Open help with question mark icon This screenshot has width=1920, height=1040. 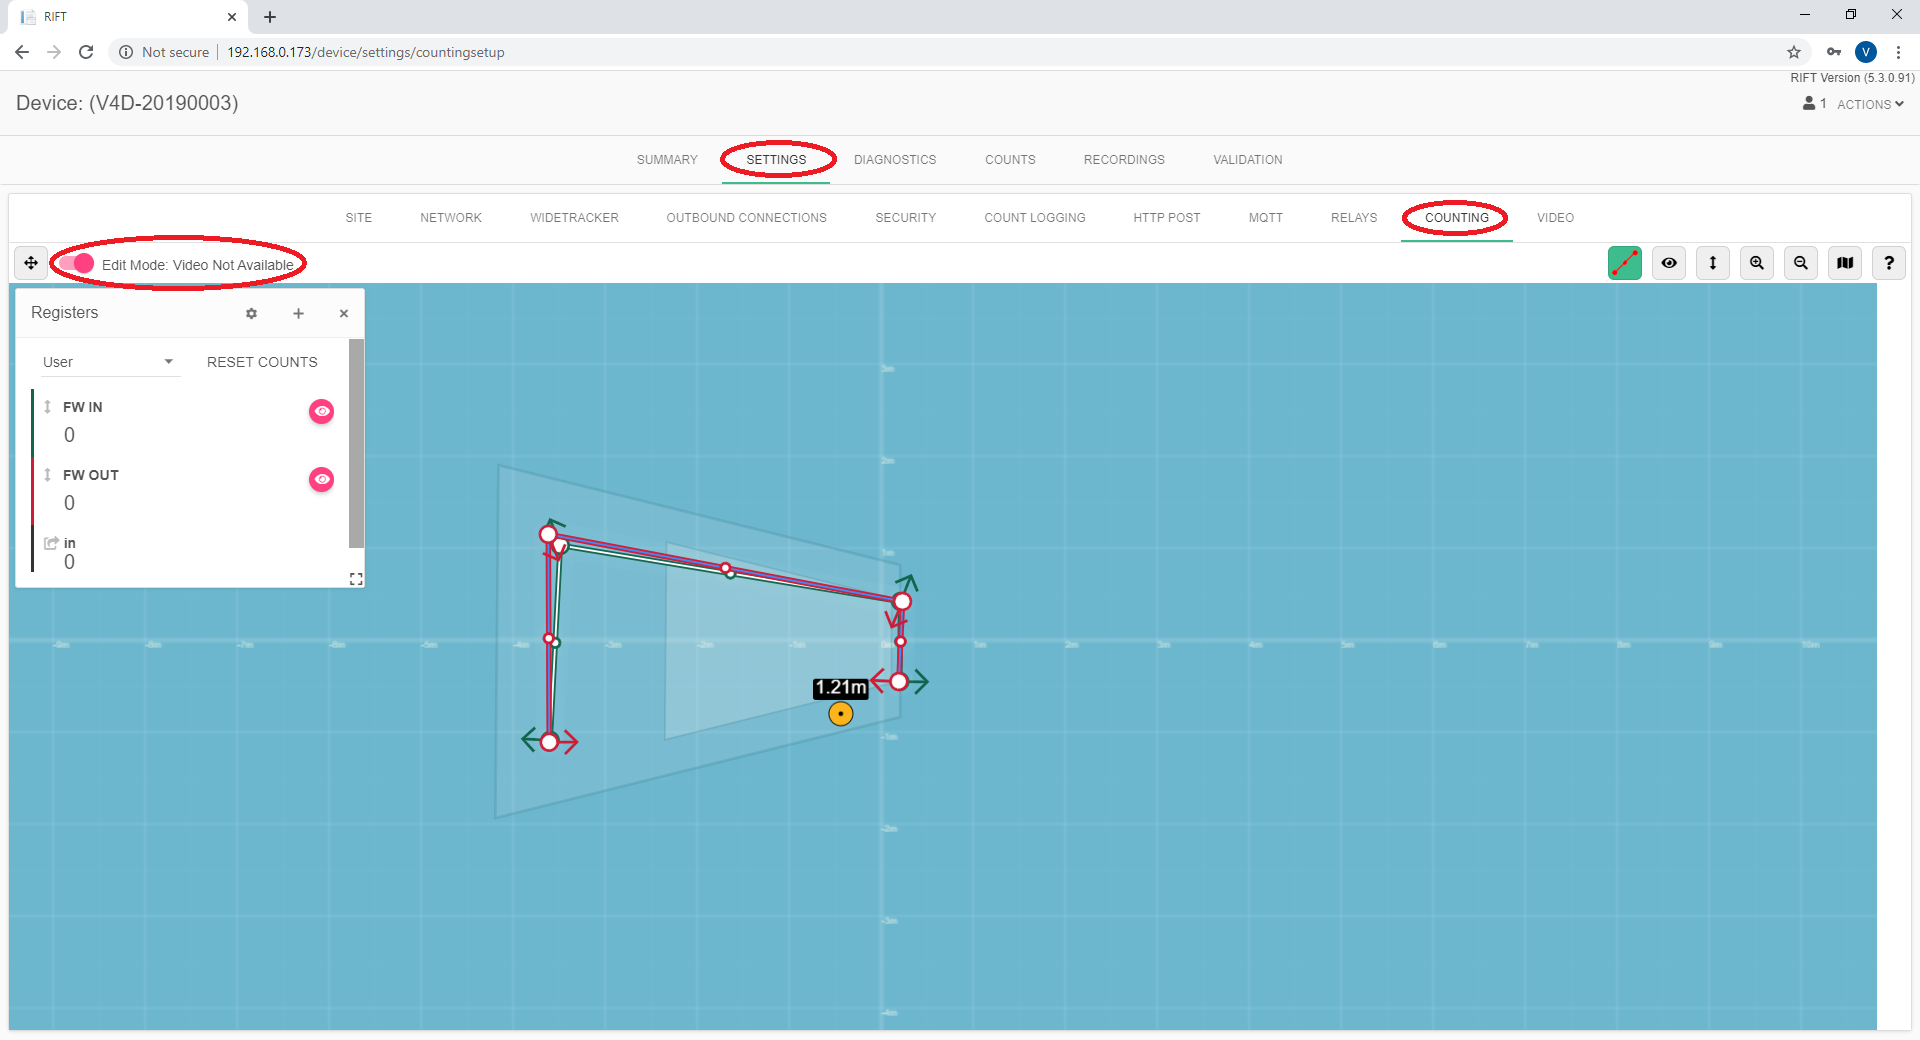click(1889, 263)
